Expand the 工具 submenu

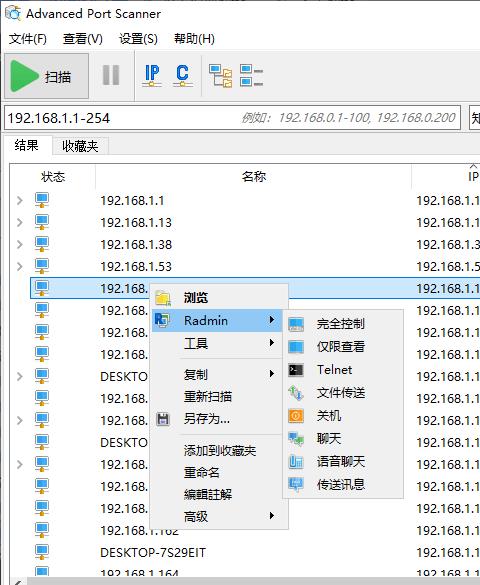coord(217,343)
